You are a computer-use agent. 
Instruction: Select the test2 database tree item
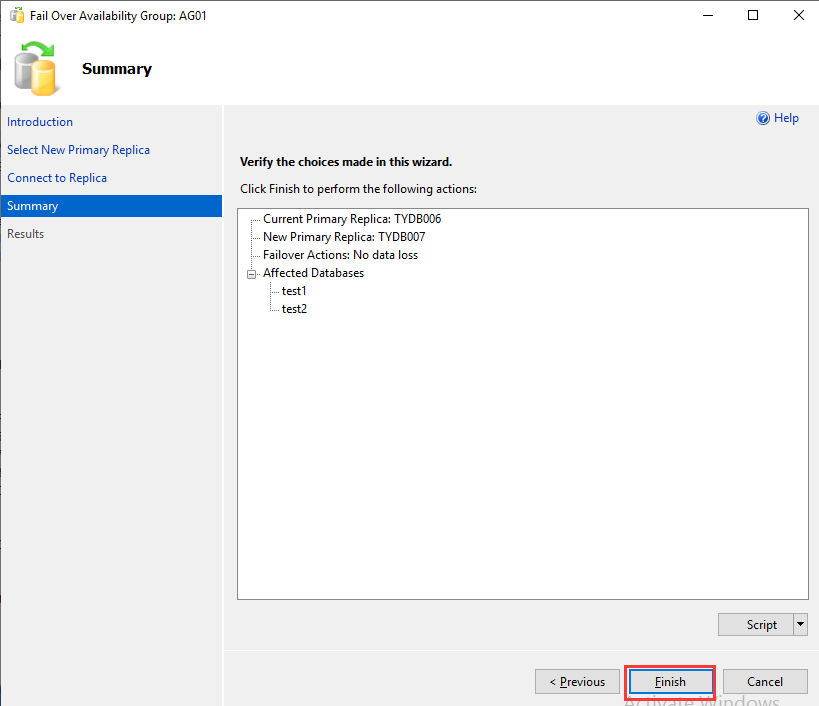point(294,309)
